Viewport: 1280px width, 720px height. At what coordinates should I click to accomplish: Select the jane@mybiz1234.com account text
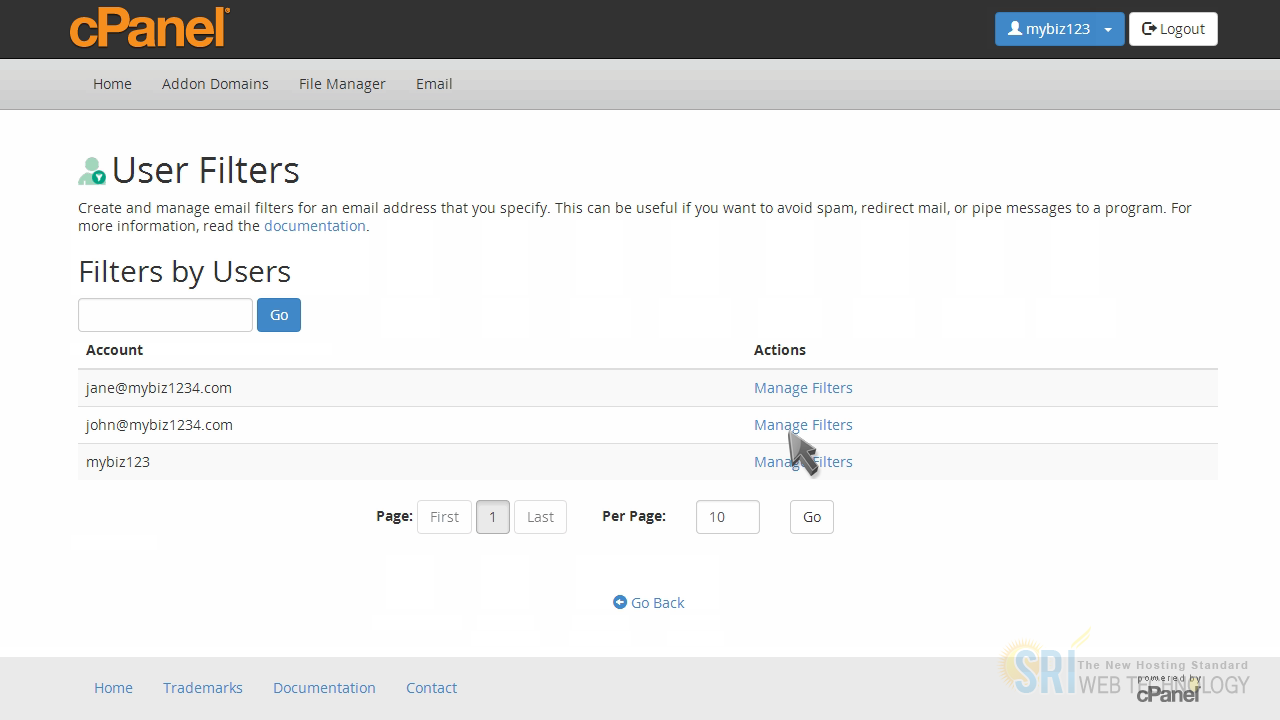point(158,388)
